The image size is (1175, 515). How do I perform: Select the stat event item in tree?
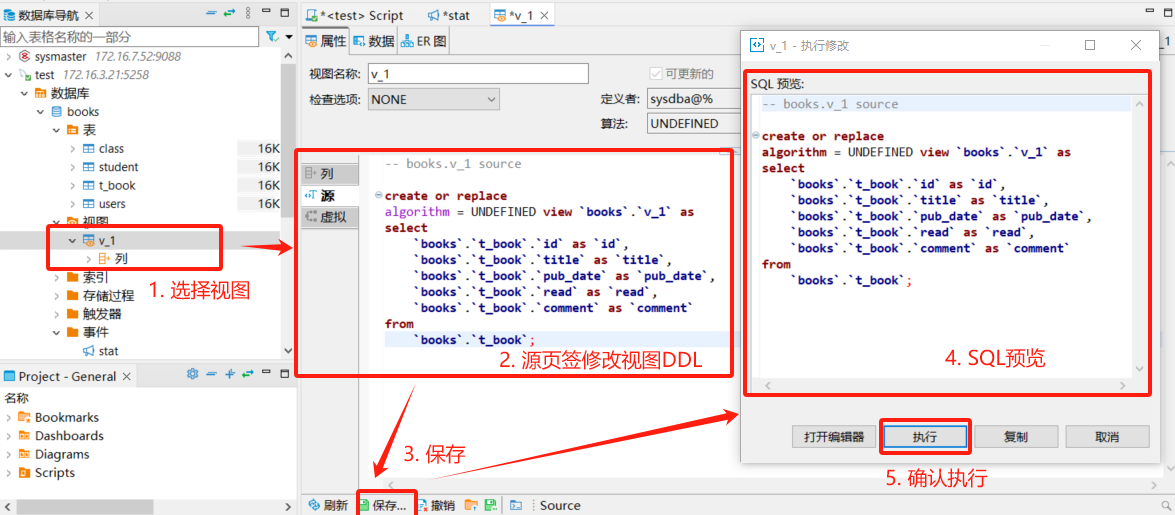[x=108, y=351]
